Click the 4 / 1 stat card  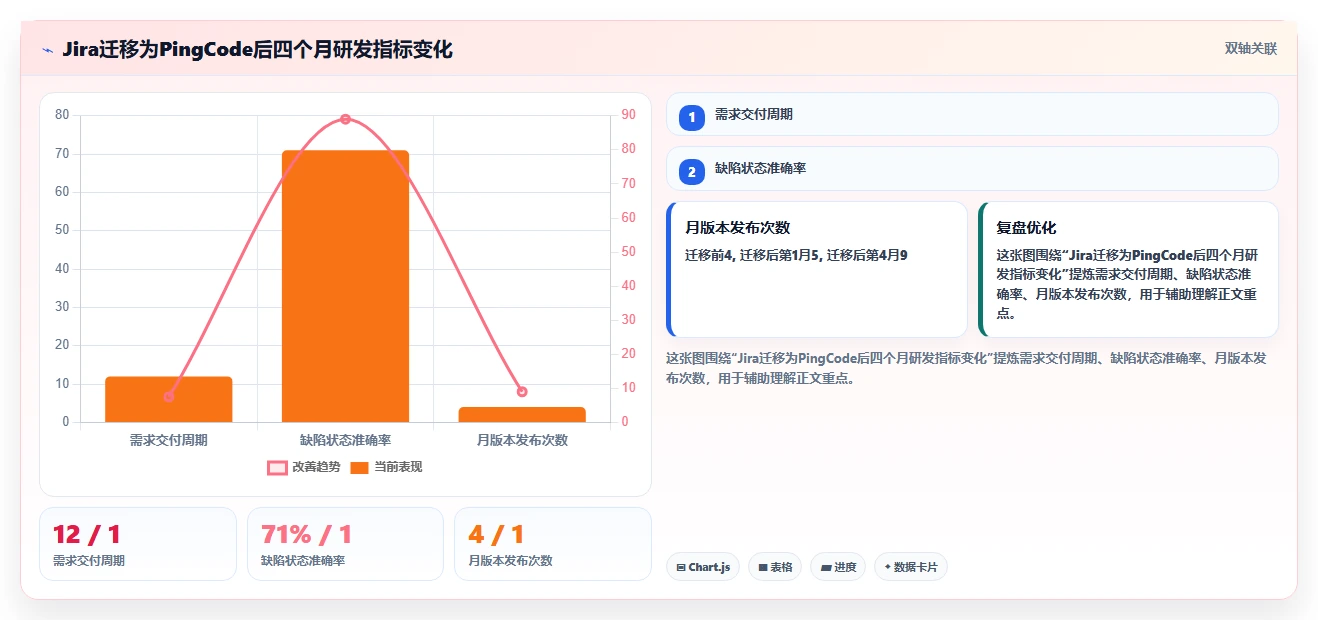553,544
